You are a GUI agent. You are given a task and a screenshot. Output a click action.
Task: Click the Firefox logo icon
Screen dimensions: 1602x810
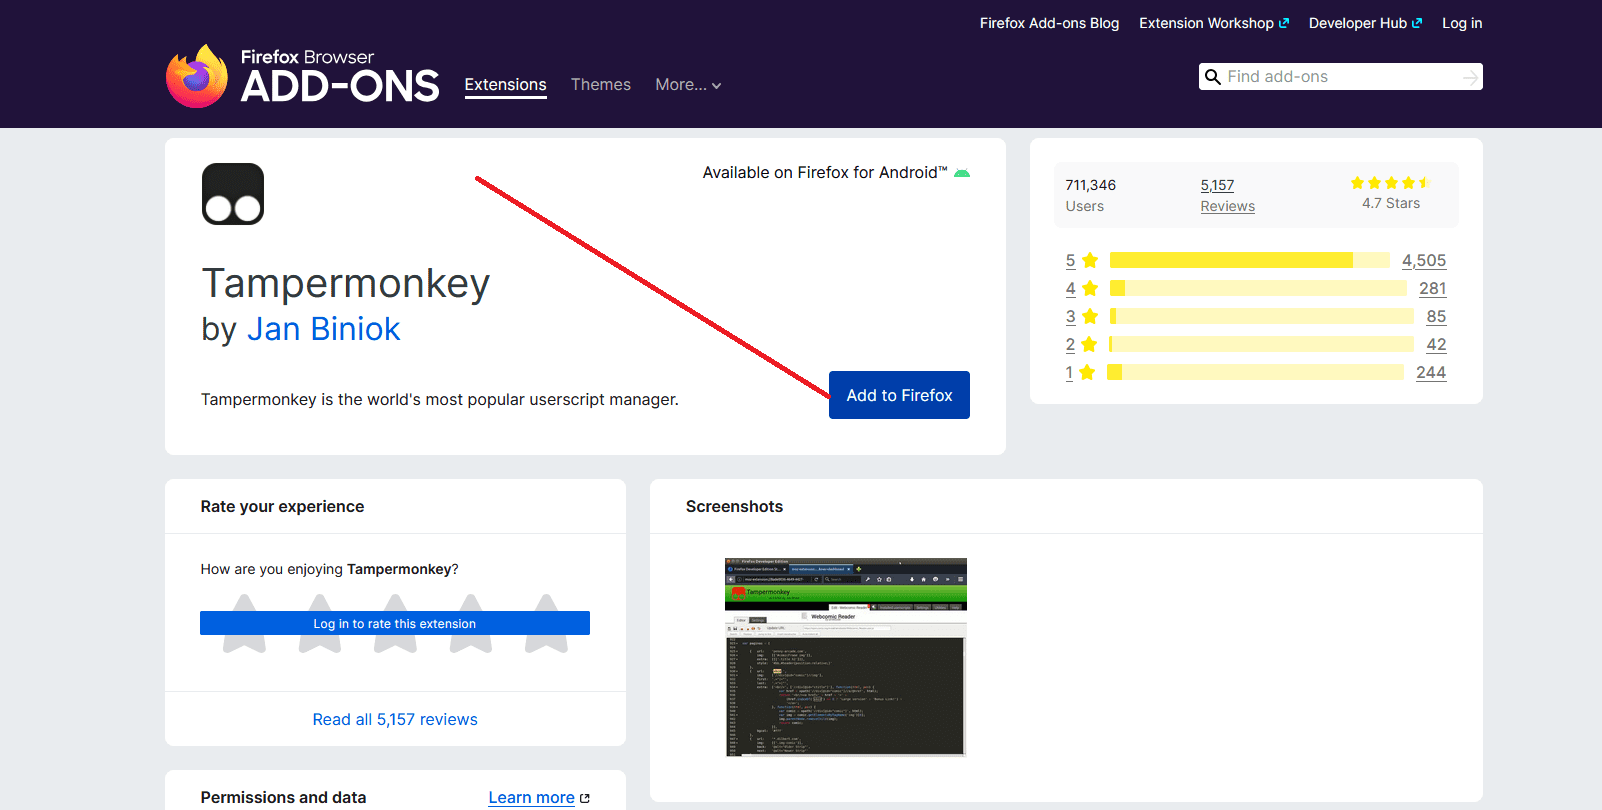(x=198, y=75)
